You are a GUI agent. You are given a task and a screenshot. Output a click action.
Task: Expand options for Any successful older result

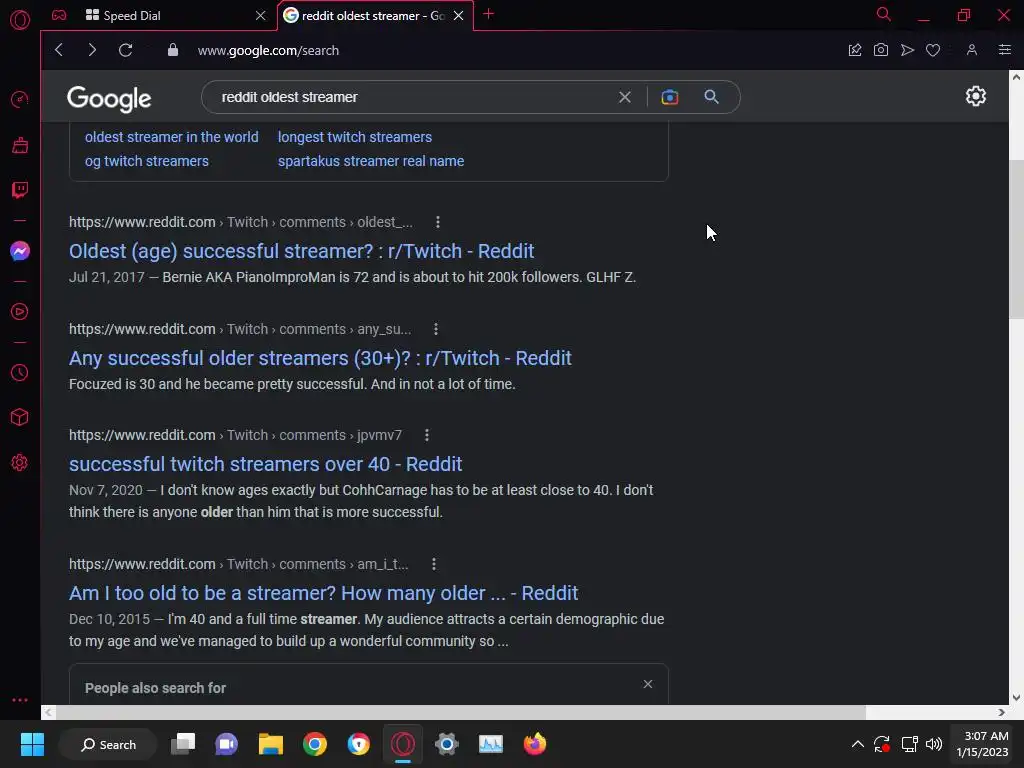(436, 329)
